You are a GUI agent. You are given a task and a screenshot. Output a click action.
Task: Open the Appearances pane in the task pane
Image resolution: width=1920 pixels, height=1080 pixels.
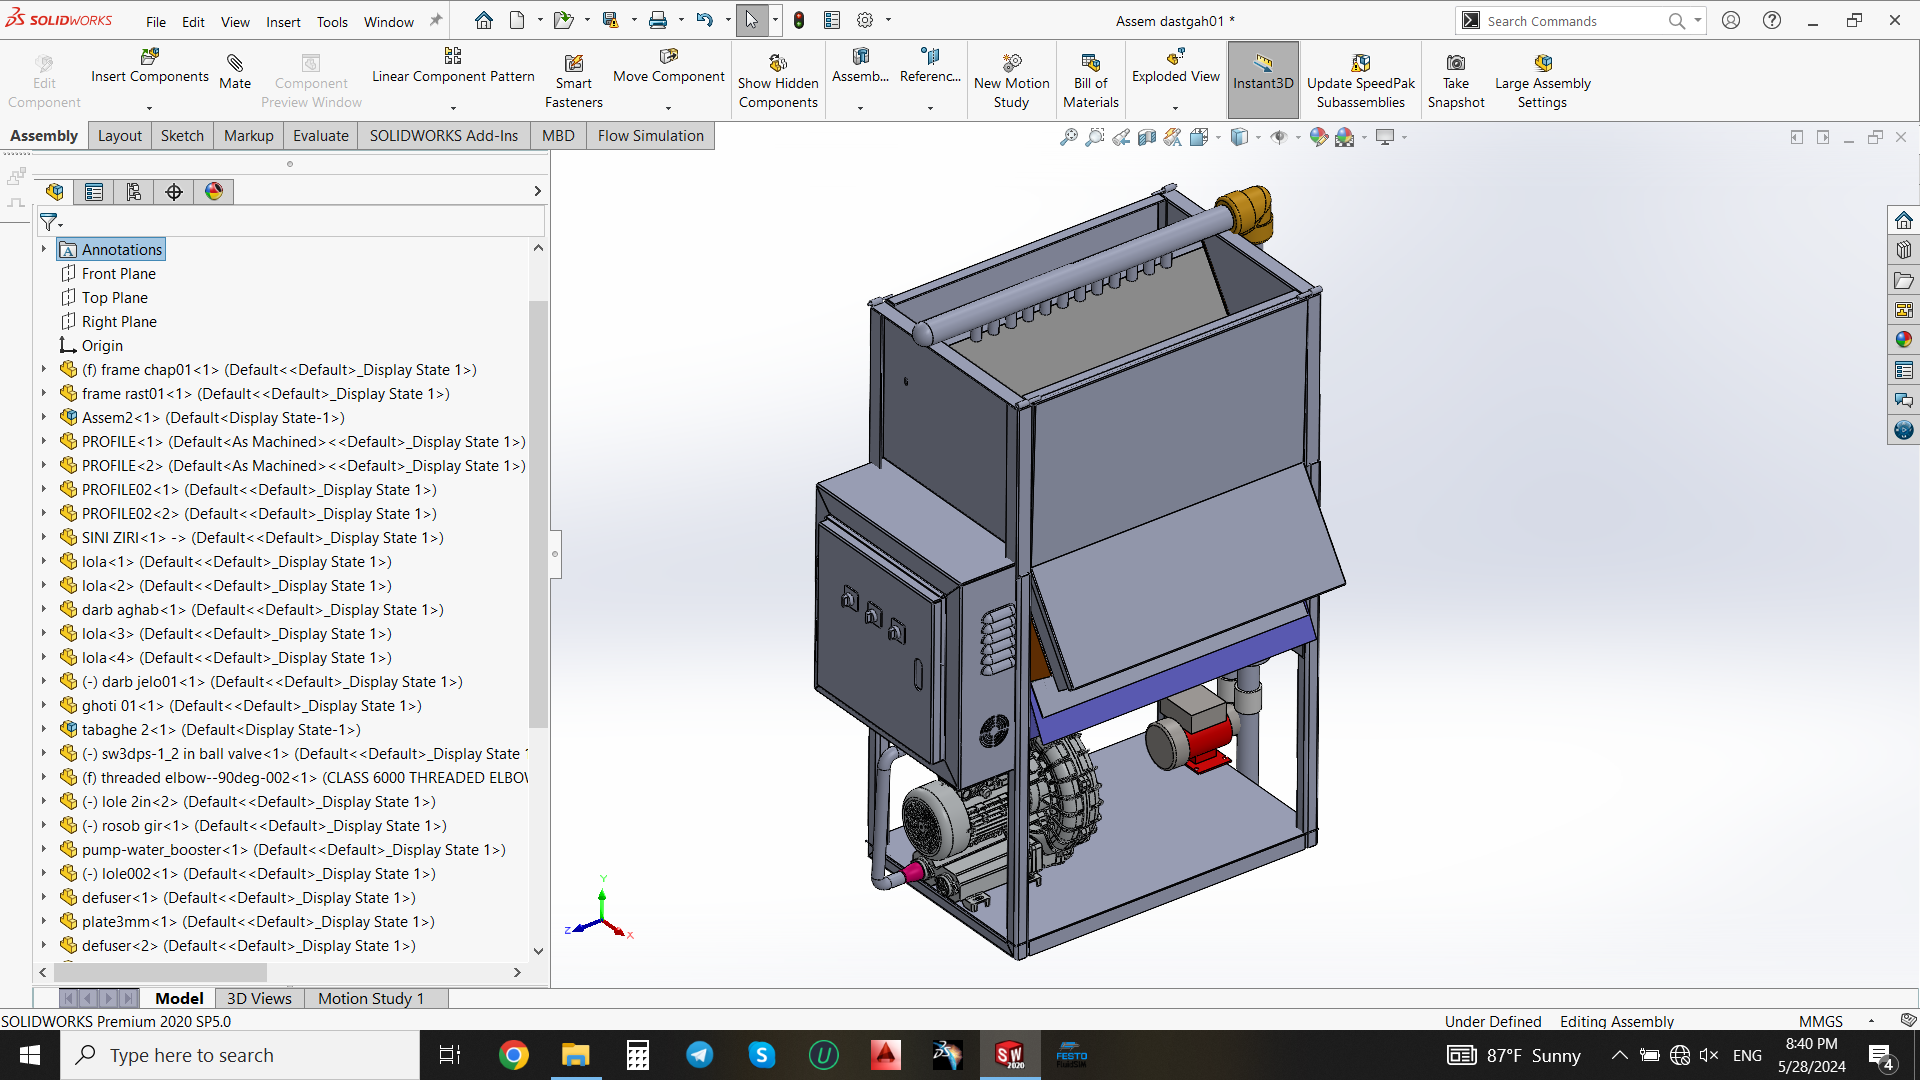(x=1903, y=340)
